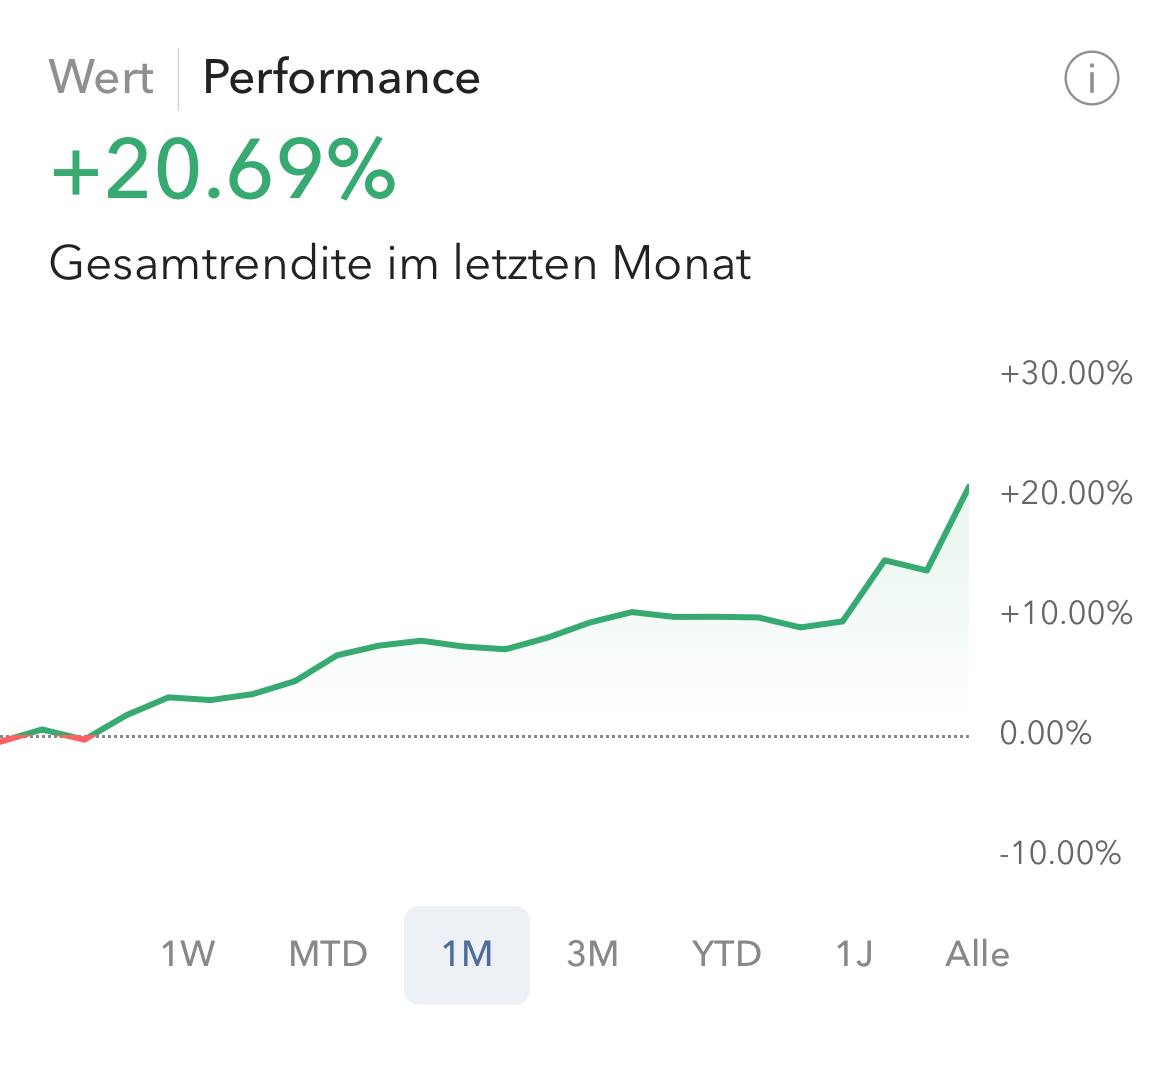The height and width of the screenshot is (1081, 1170).
Task: Switch to the Wert tab
Action: pos(101,78)
